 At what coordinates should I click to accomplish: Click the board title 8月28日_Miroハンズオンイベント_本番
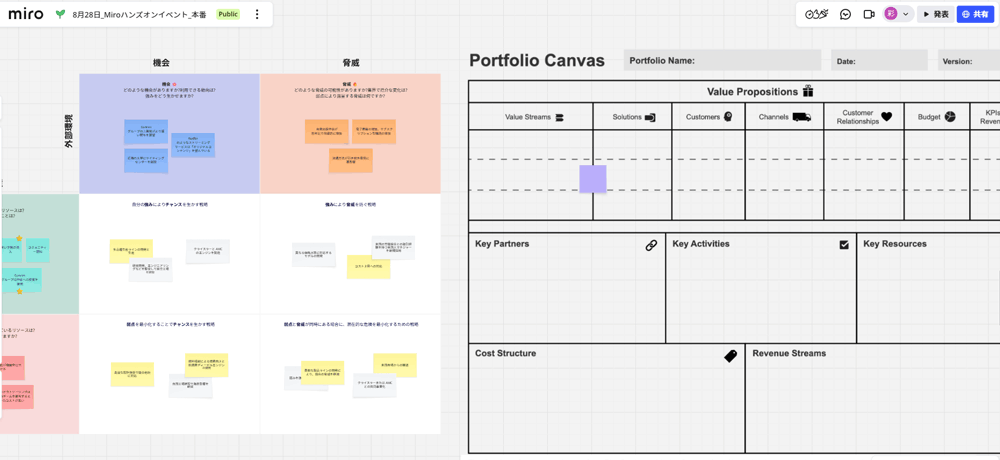click(x=140, y=14)
